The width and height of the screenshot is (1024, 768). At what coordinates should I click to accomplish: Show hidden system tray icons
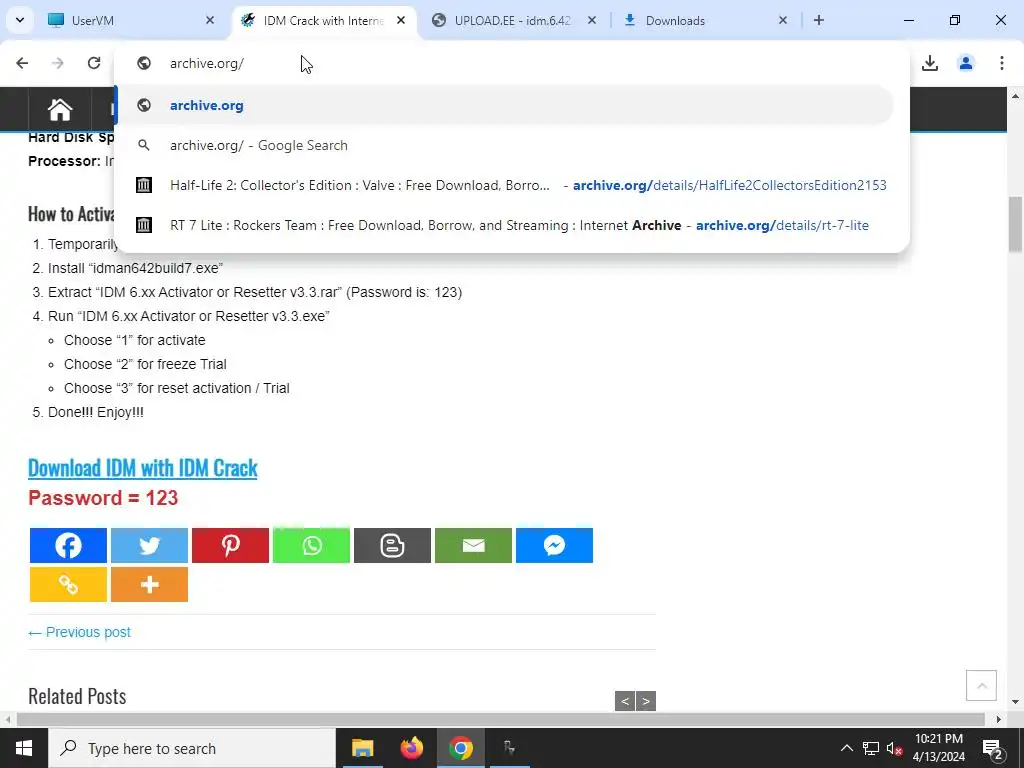point(846,748)
